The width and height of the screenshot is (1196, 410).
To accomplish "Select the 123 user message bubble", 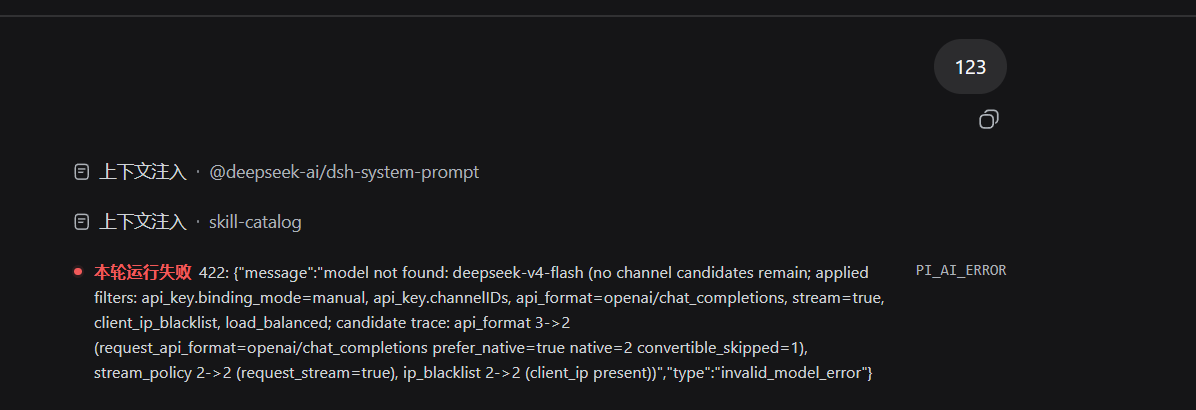I will [970, 67].
